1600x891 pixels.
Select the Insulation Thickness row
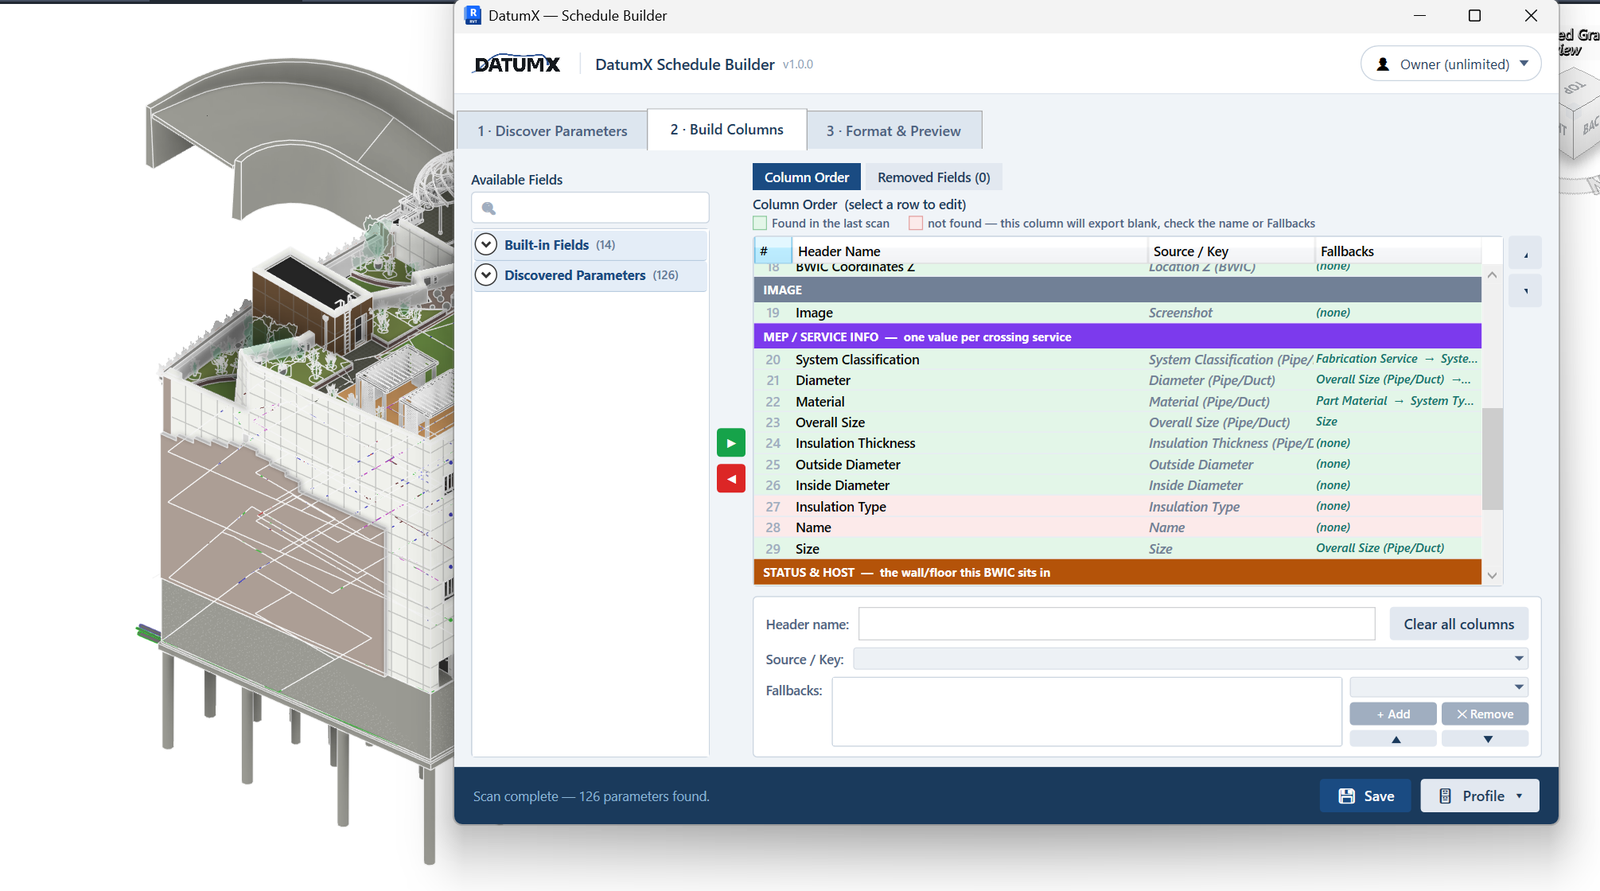(1117, 443)
